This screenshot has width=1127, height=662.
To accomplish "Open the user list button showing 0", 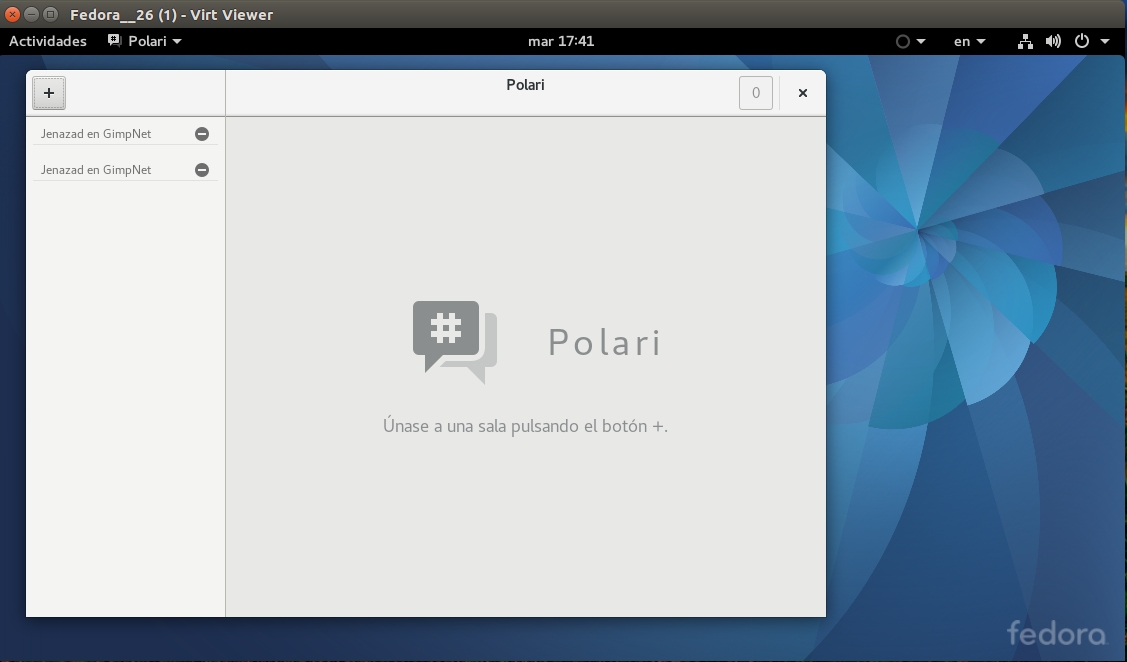I will [755, 93].
